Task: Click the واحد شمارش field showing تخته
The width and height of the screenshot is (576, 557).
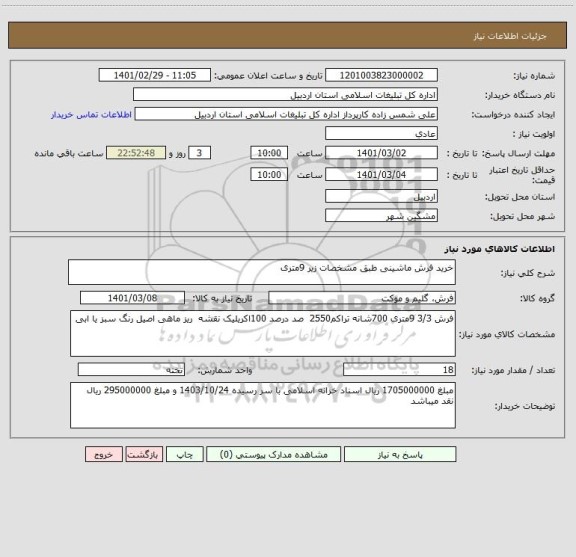Action: coord(131,370)
